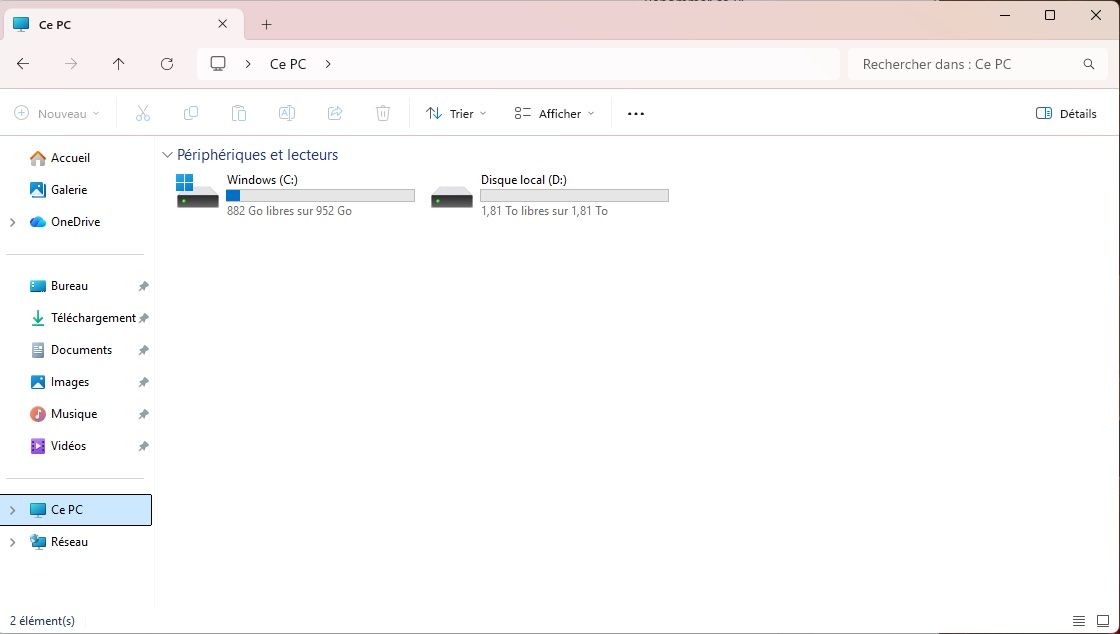The width and height of the screenshot is (1120, 634).
Task: Click the chevron before Ce PC in address bar
Action: point(248,64)
